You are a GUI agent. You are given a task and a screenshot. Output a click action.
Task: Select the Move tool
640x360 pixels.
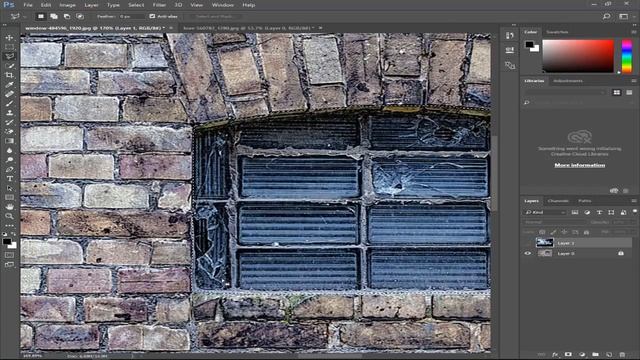tap(9, 38)
